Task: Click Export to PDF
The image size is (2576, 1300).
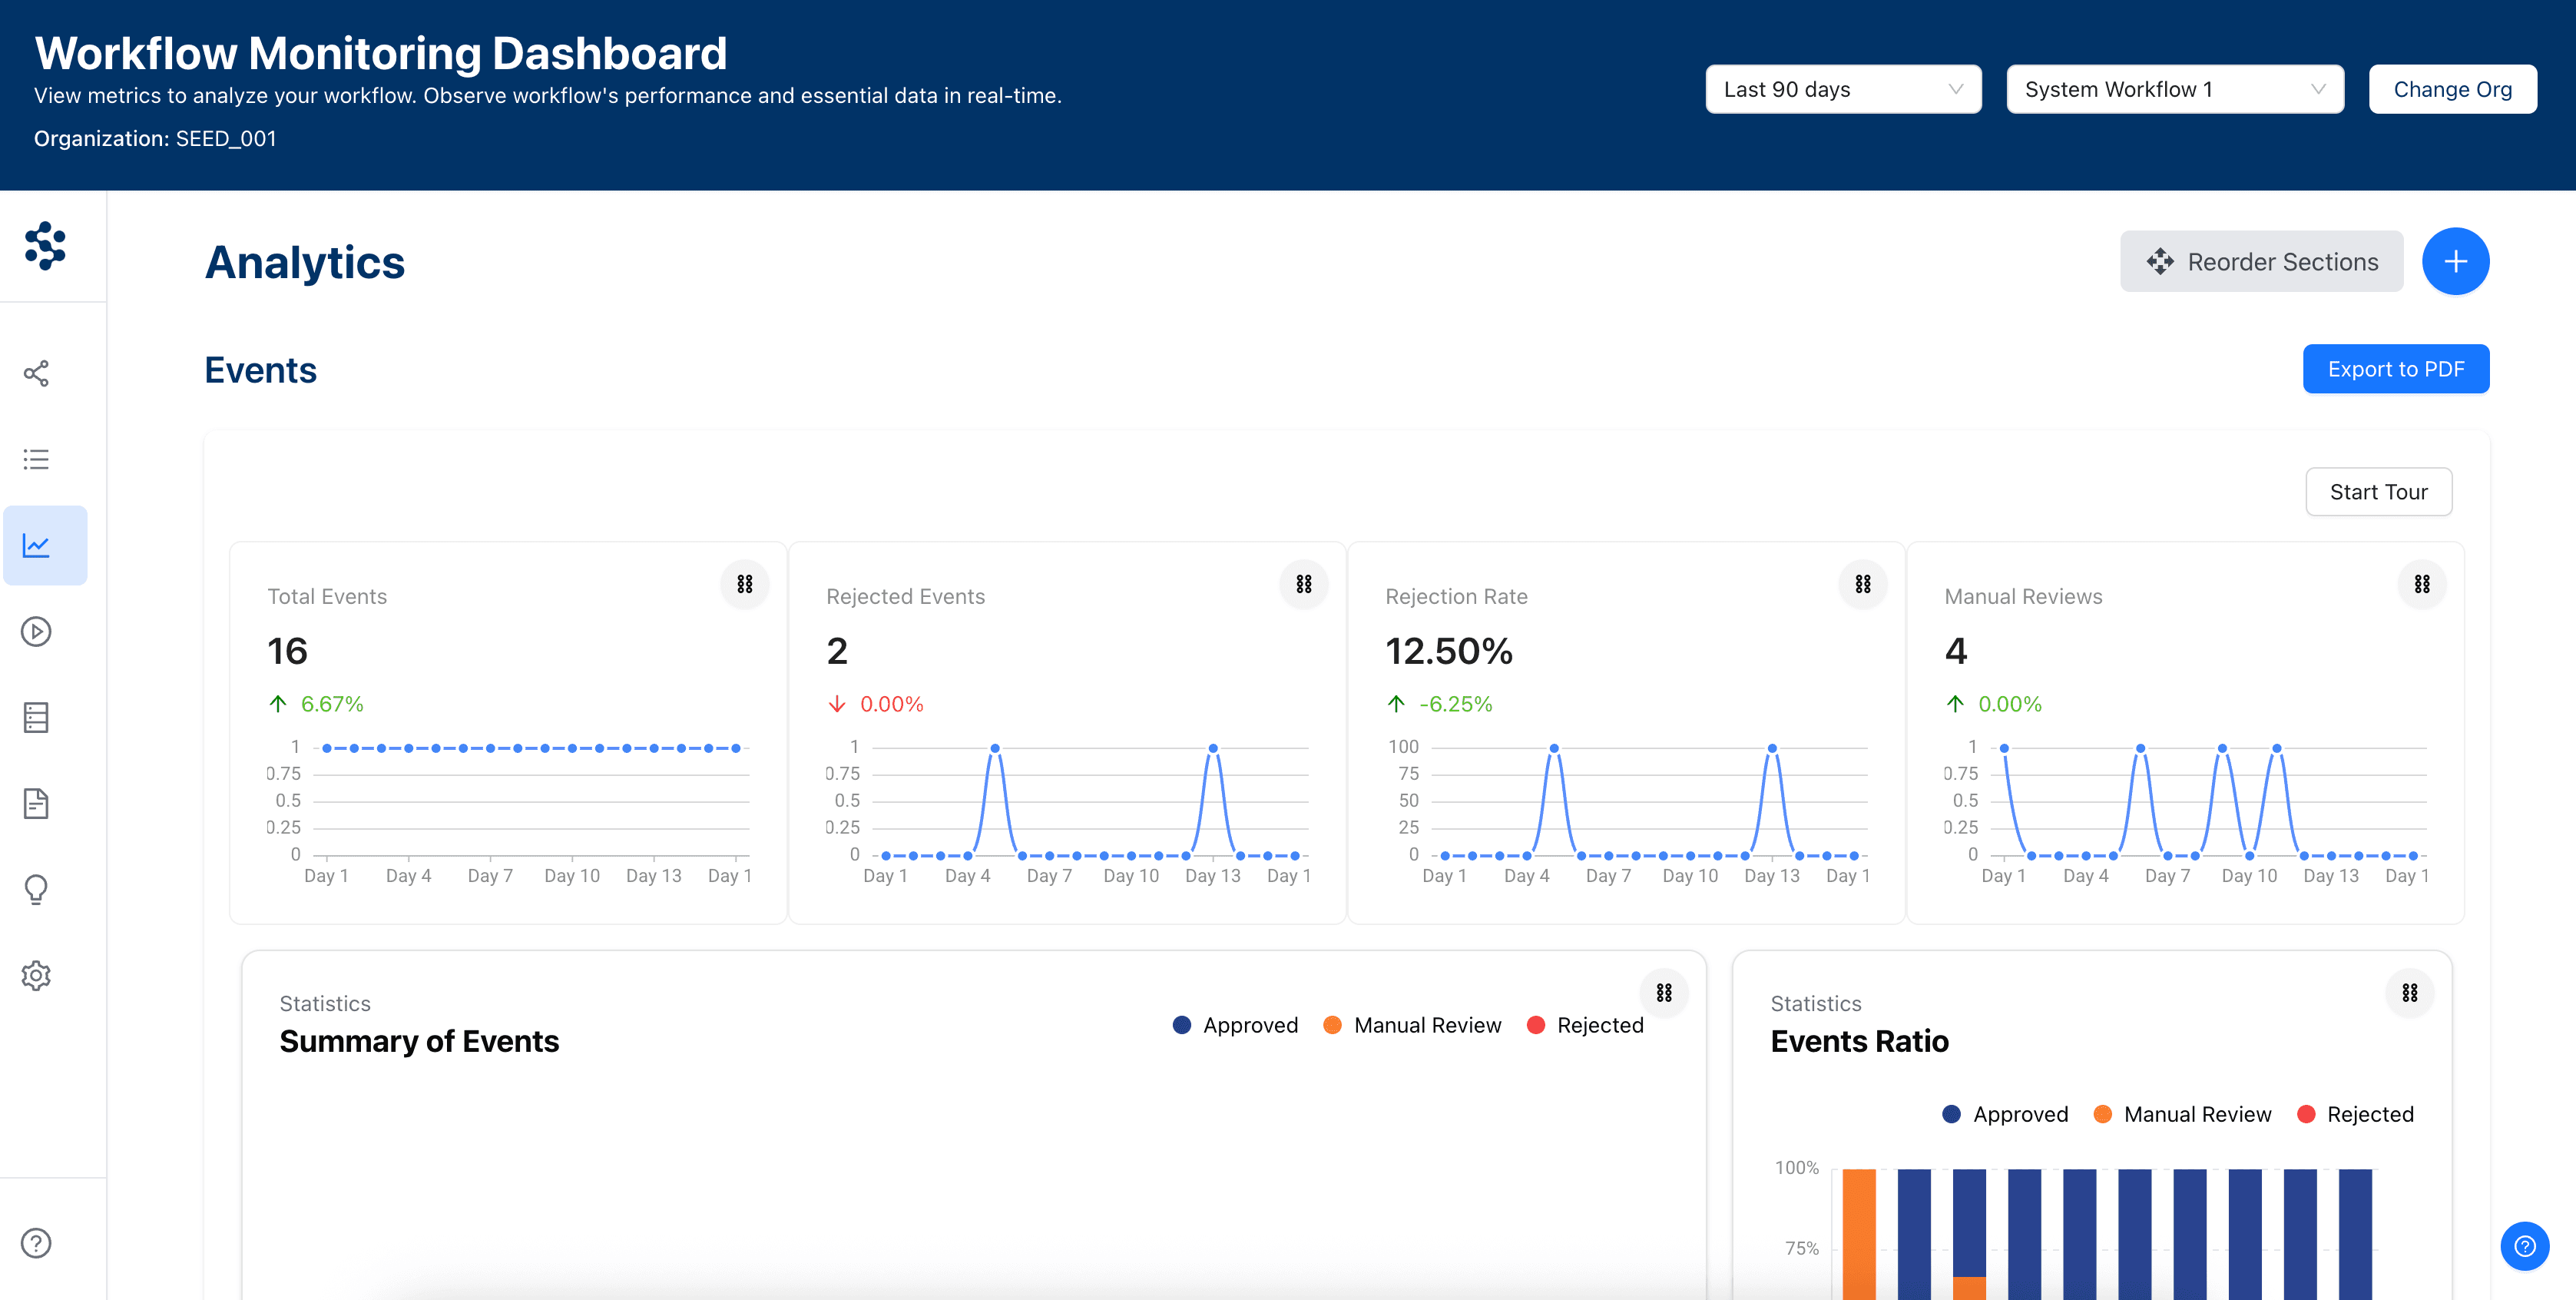Action: tap(2396, 369)
